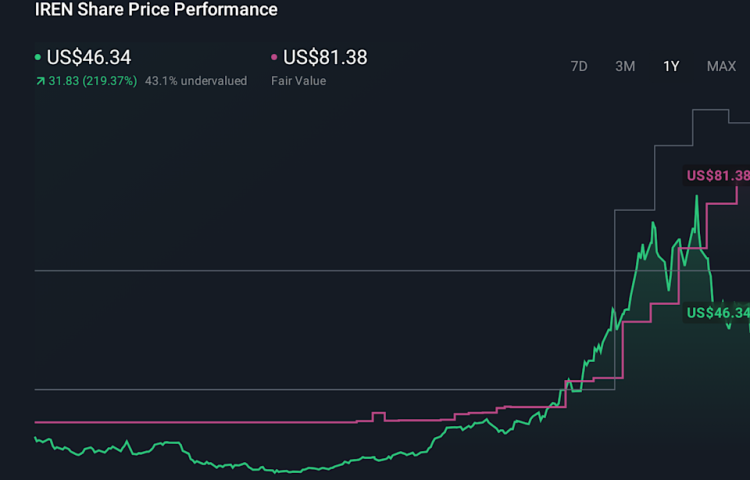The height and width of the screenshot is (480, 750).
Task: Click the IREN Share Price Performance title
Action: [156, 10]
